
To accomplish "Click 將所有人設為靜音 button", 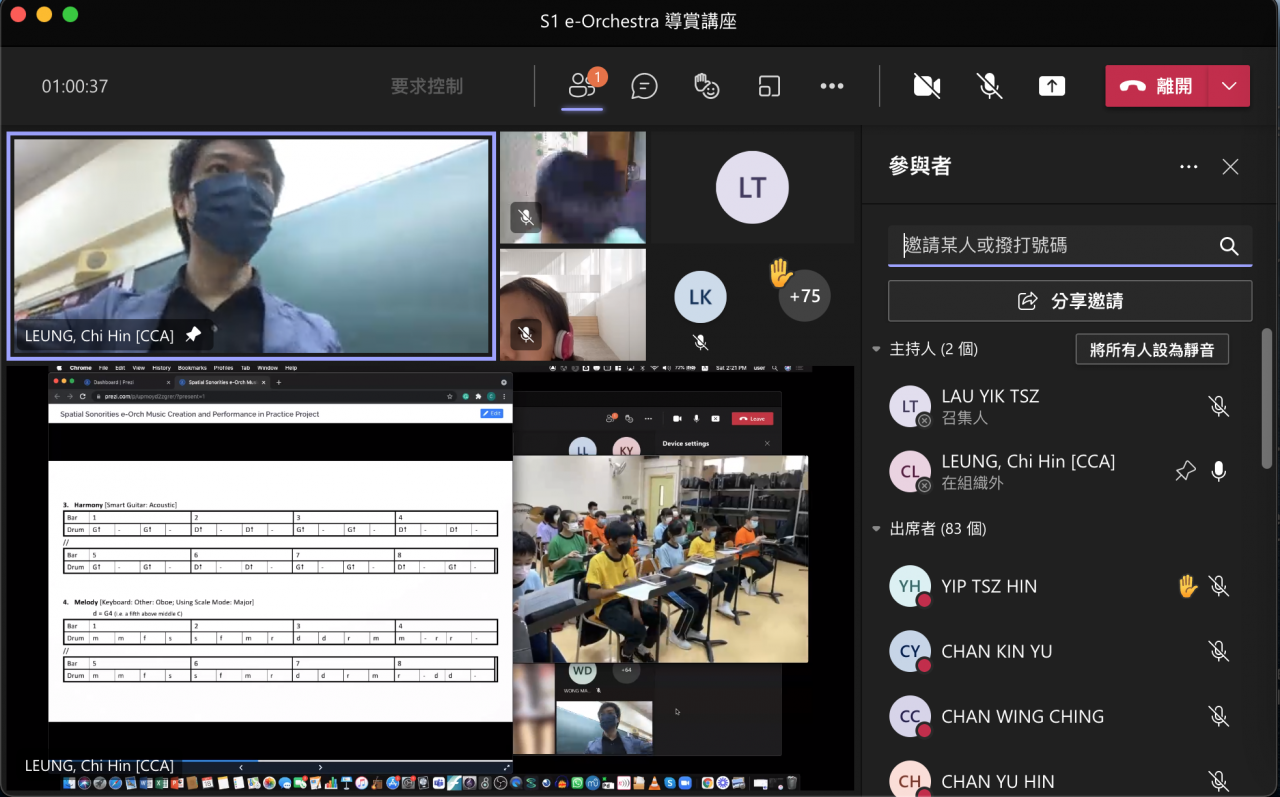I will [x=1151, y=350].
